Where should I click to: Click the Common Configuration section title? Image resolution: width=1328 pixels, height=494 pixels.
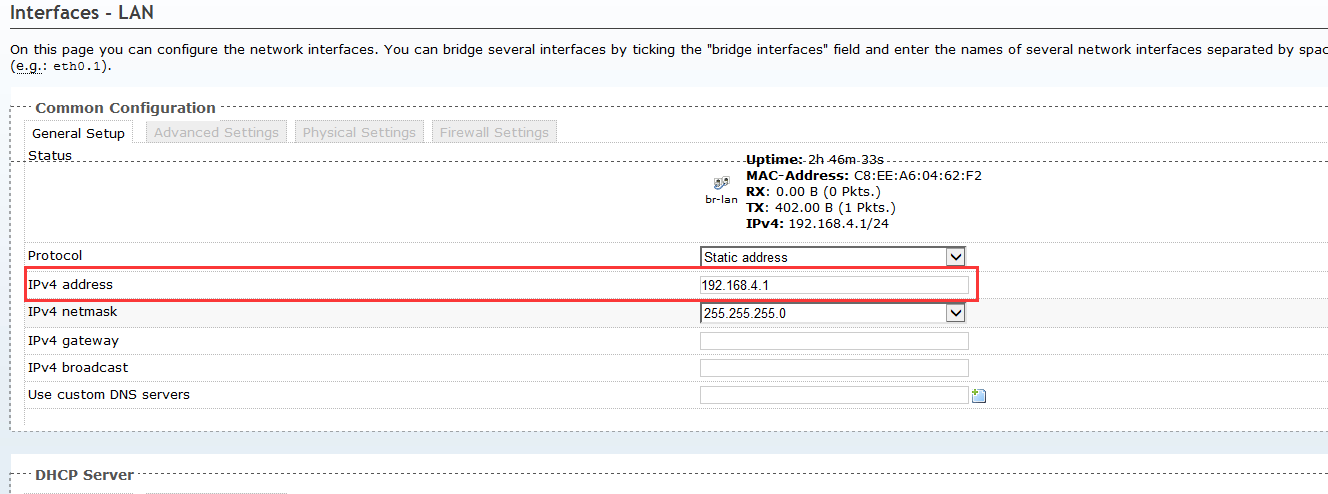coord(125,108)
